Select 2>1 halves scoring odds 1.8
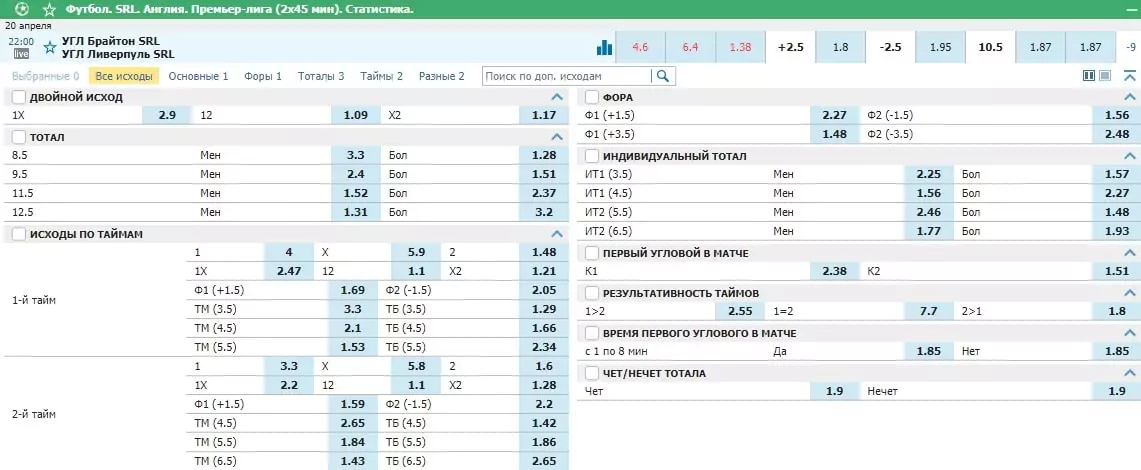The width and height of the screenshot is (1141, 470). [1117, 311]
